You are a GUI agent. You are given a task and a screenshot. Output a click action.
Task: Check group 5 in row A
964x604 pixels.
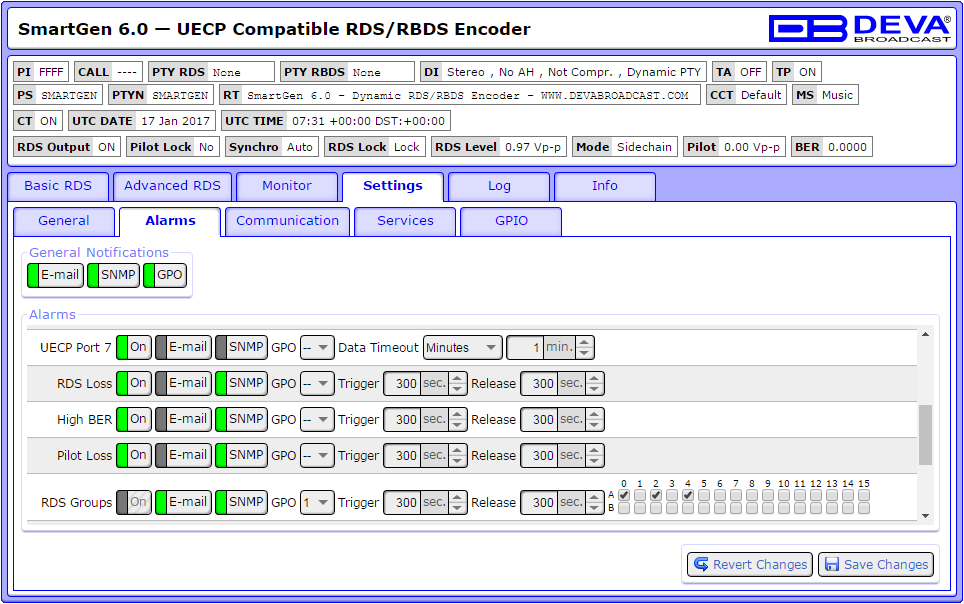point(704,495)
